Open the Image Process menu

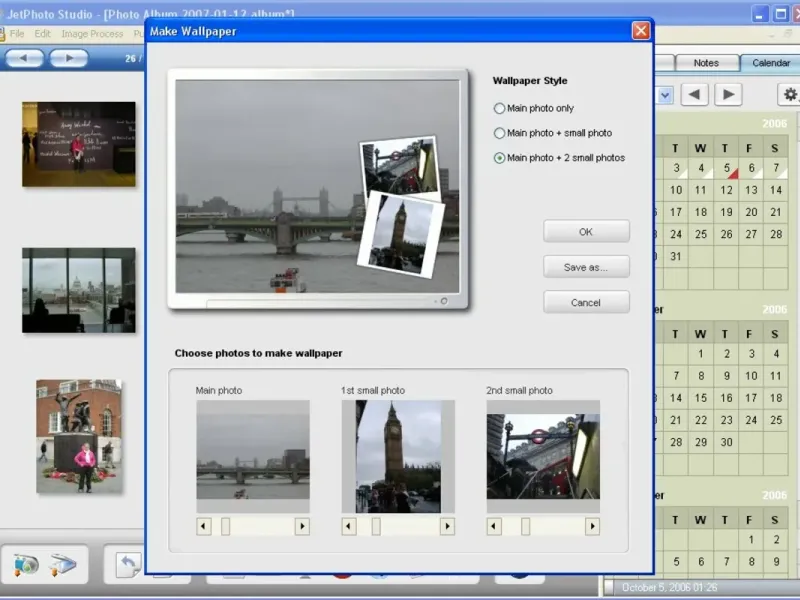(x=92, y=34)
